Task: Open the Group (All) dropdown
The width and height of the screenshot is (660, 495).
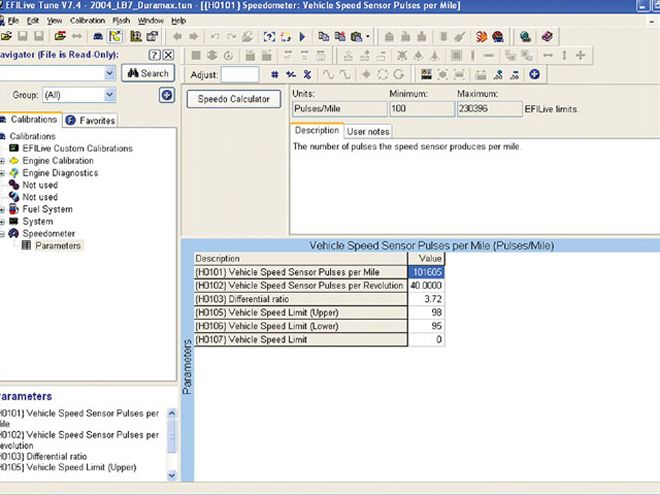Action: click(109, 95)
